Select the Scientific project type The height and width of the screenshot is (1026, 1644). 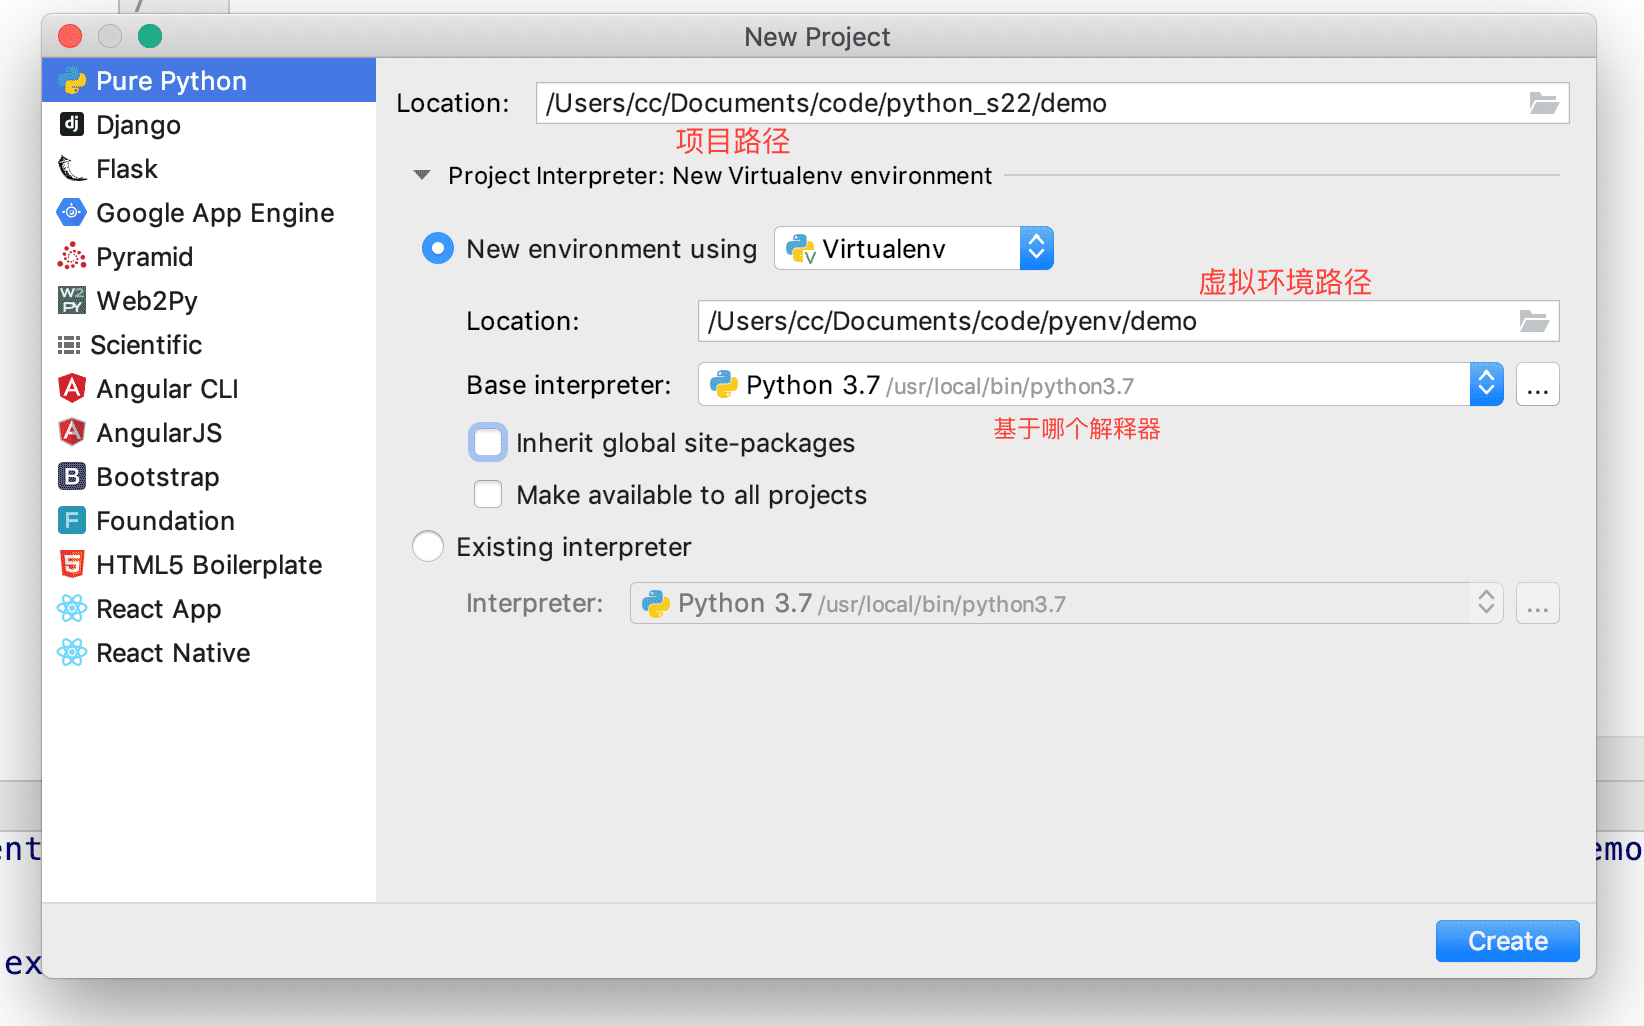[146, 344]
